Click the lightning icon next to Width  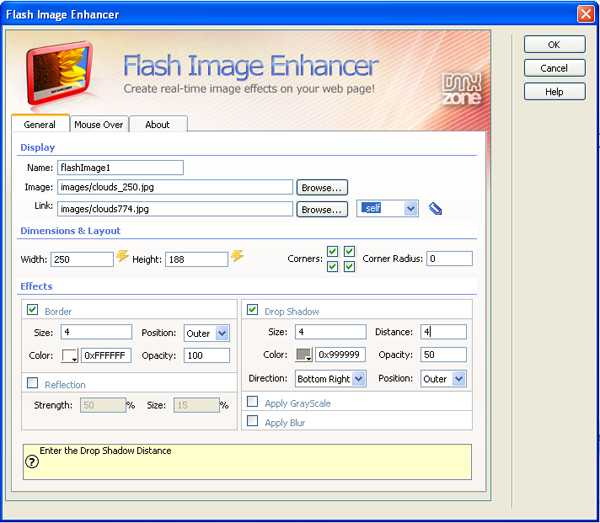pos(122,256)
